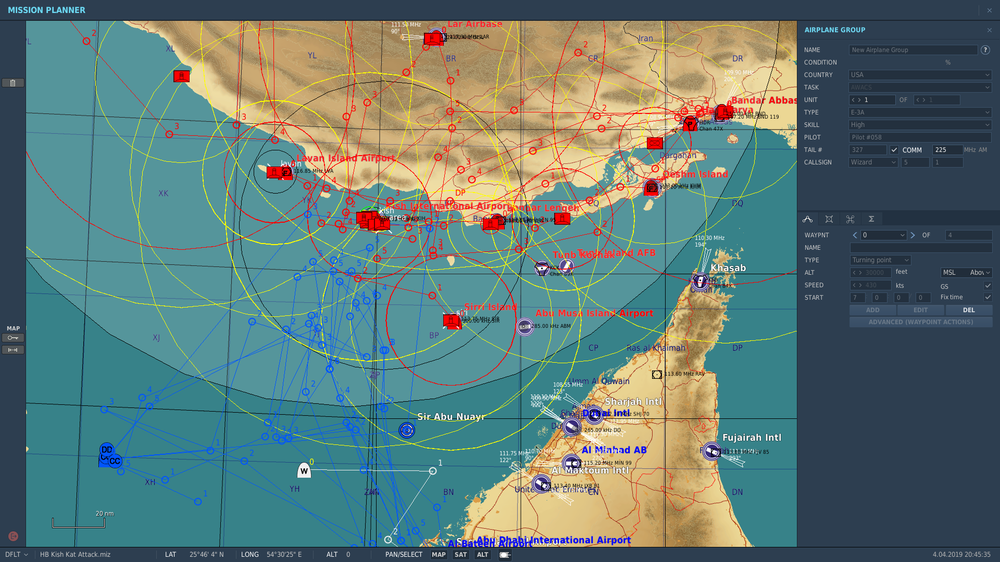Select the Abu Musa Island Airport icon

(x=524, y=327)
